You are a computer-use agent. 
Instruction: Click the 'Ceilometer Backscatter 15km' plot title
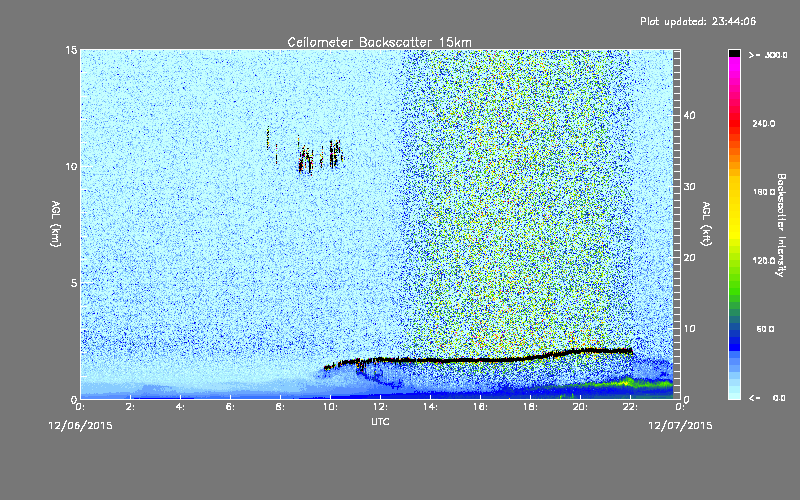point(379,42)
